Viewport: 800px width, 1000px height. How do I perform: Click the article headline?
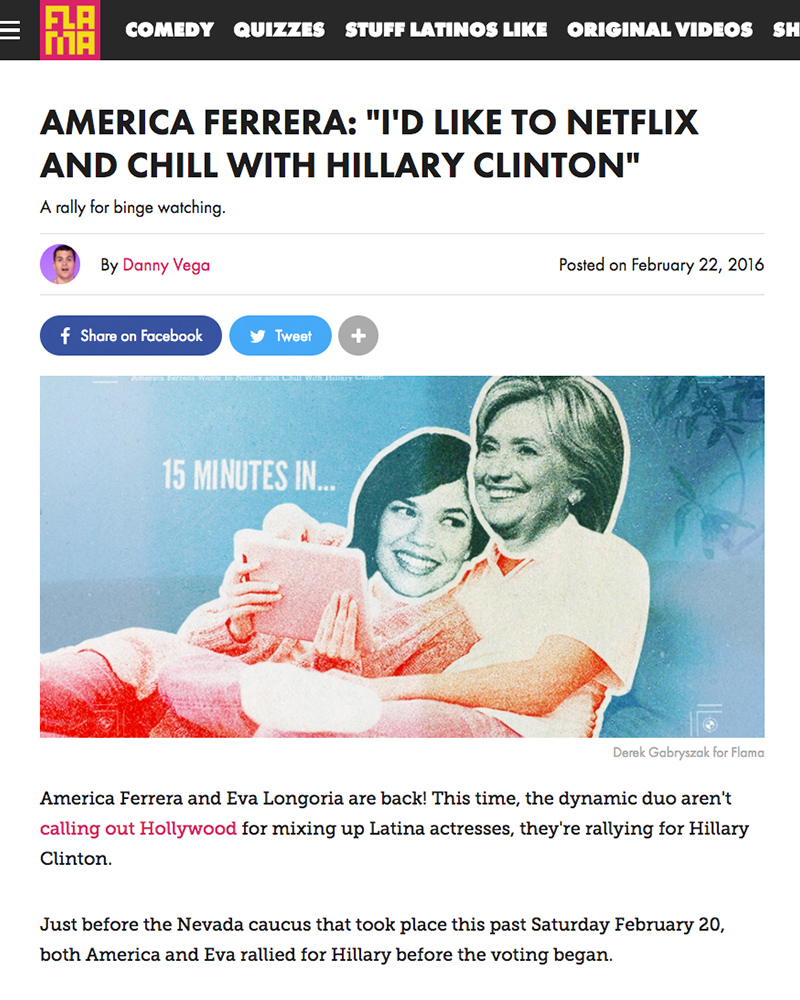(x=369, y=144)
